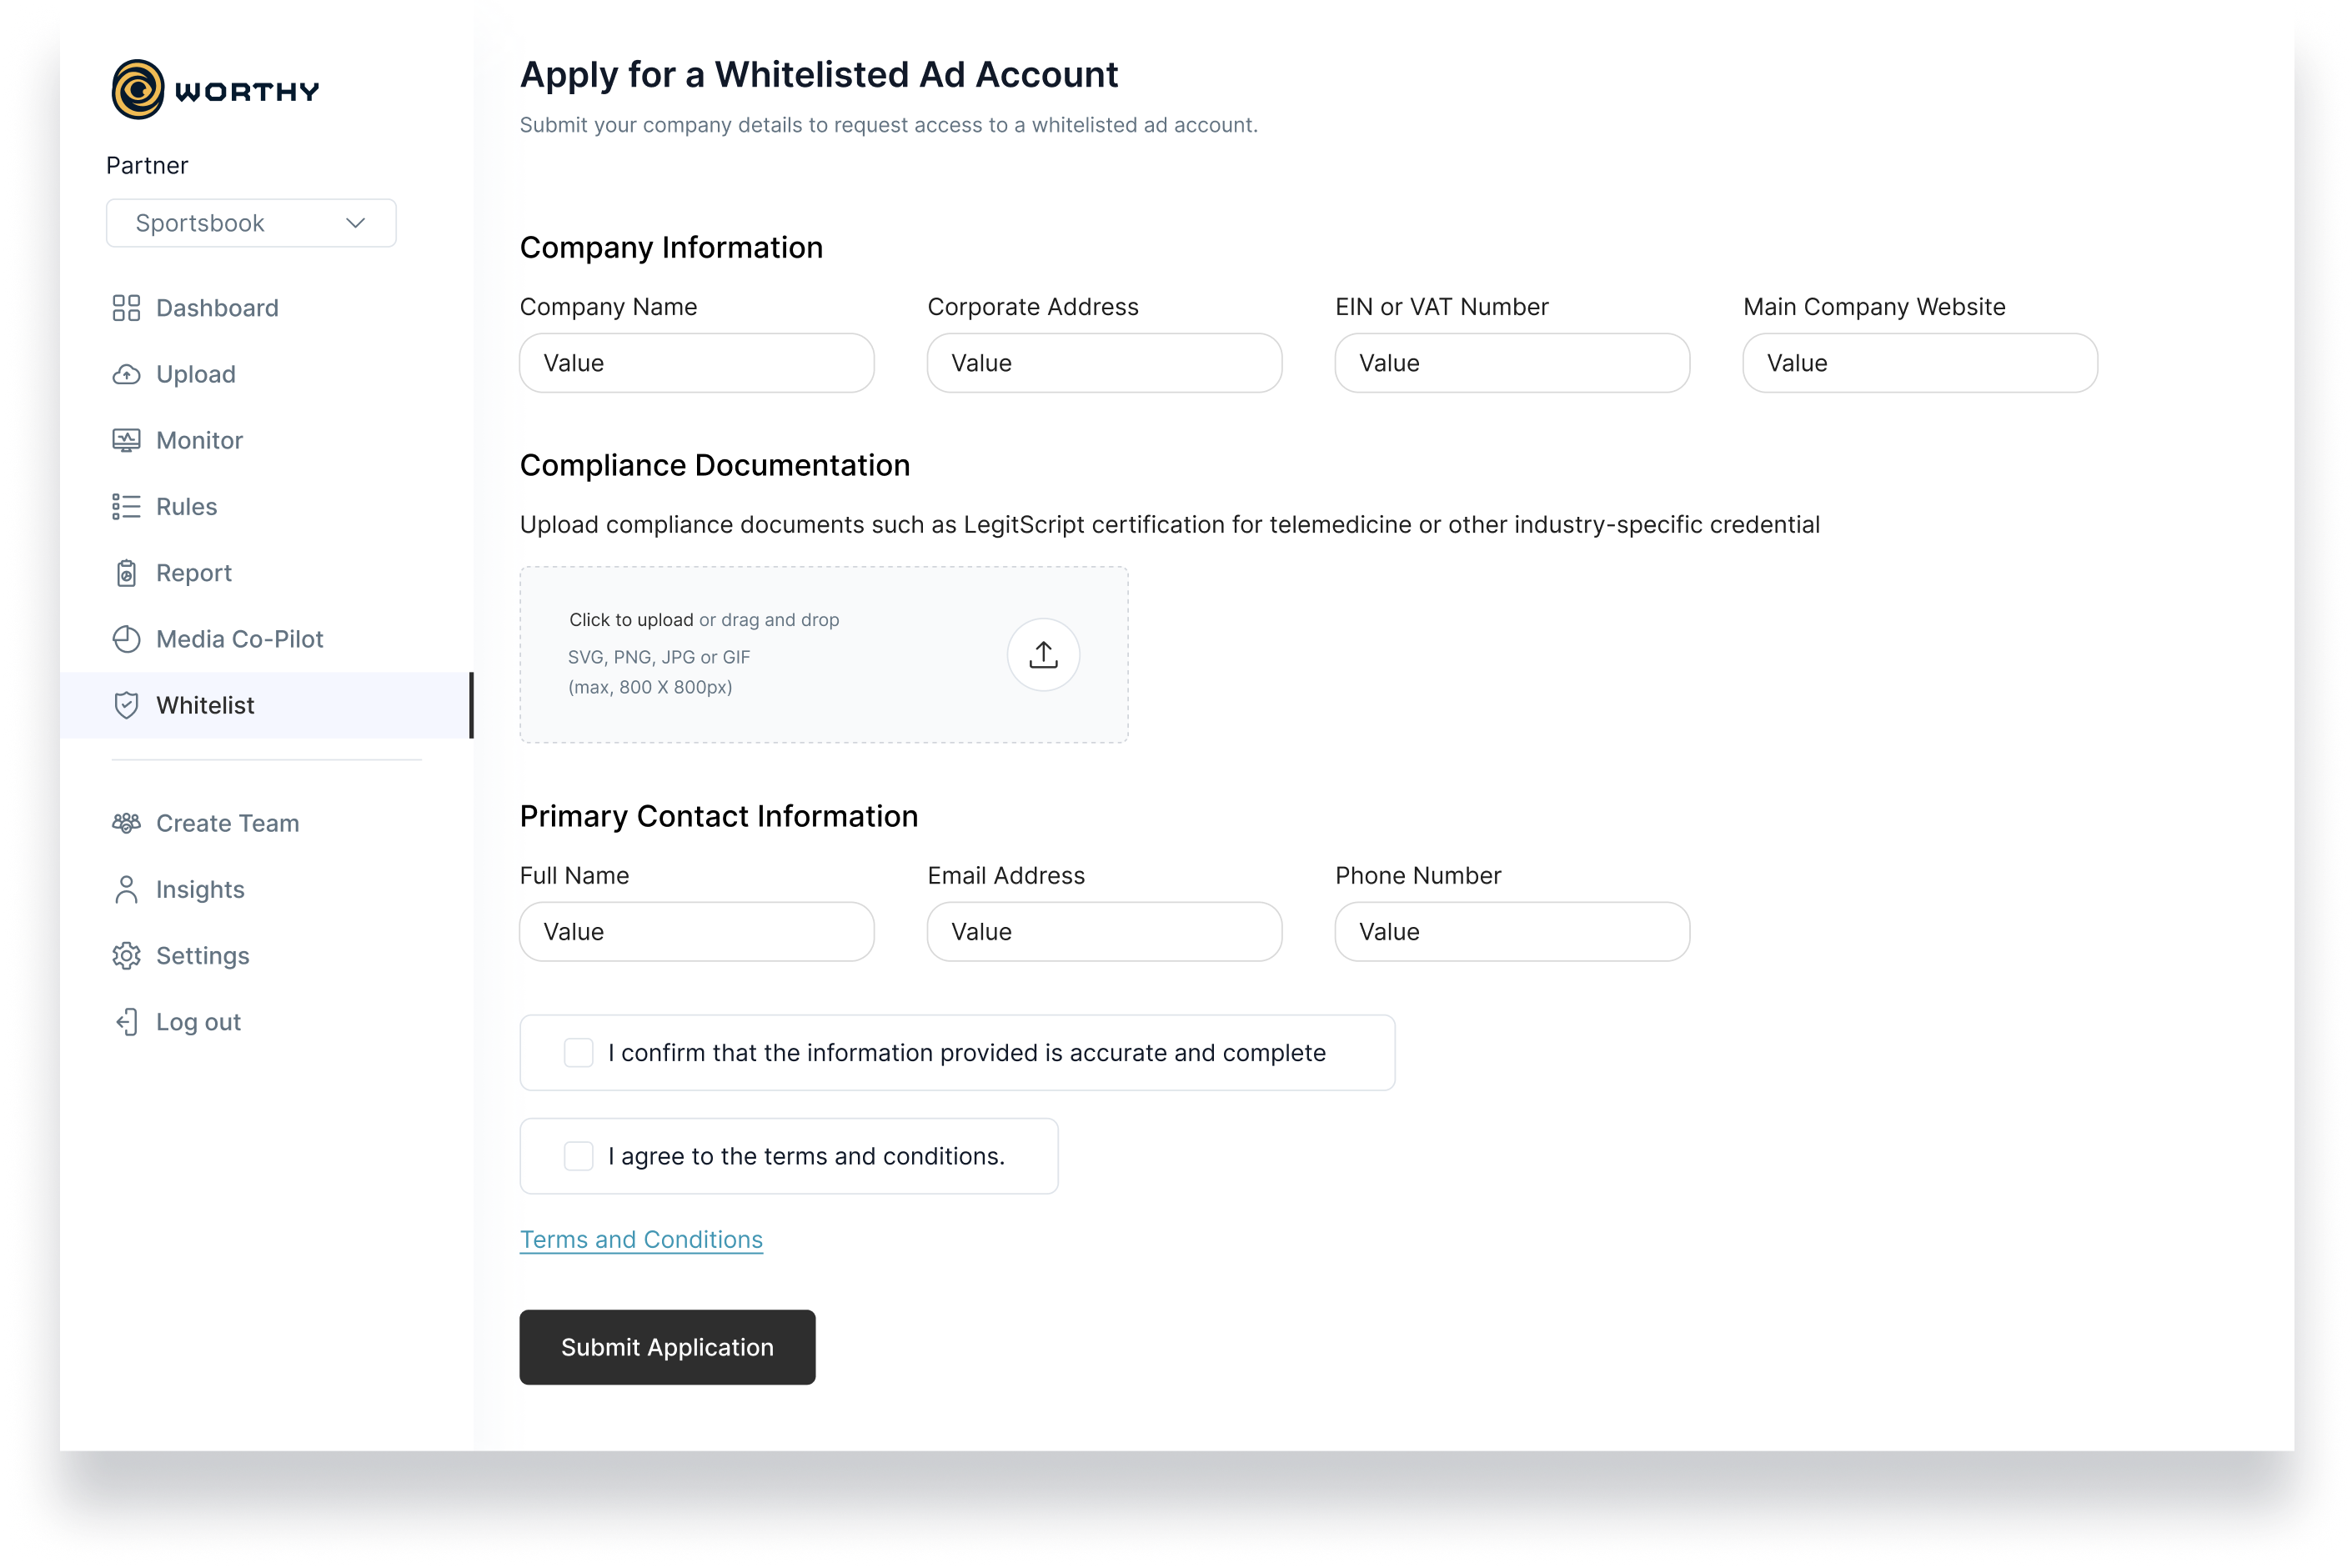
Task: Click the Insights person icon
Action: pos(126,889)
